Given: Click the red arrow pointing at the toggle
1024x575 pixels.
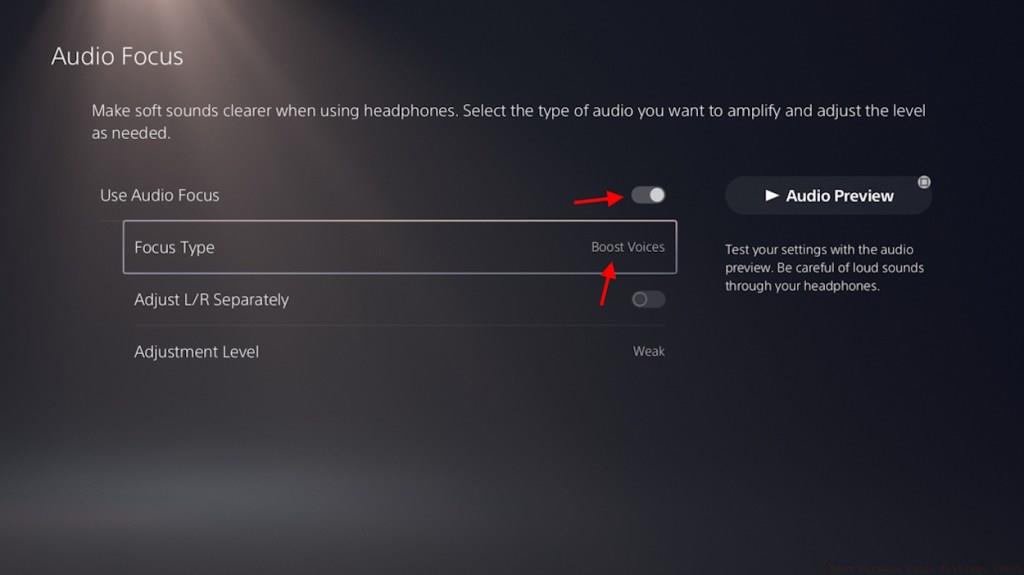Looking at the screenshot, I should click(599, 198).
